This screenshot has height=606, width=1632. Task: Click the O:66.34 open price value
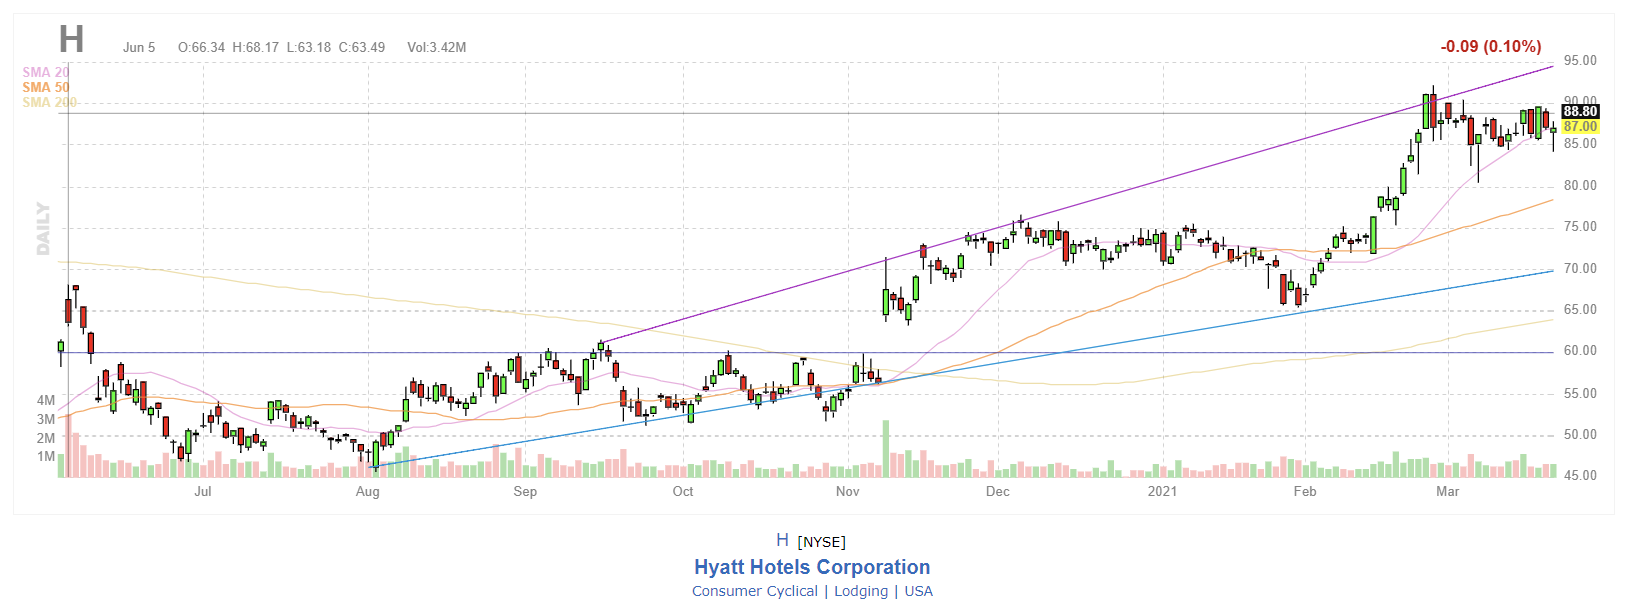click(201, 47)
